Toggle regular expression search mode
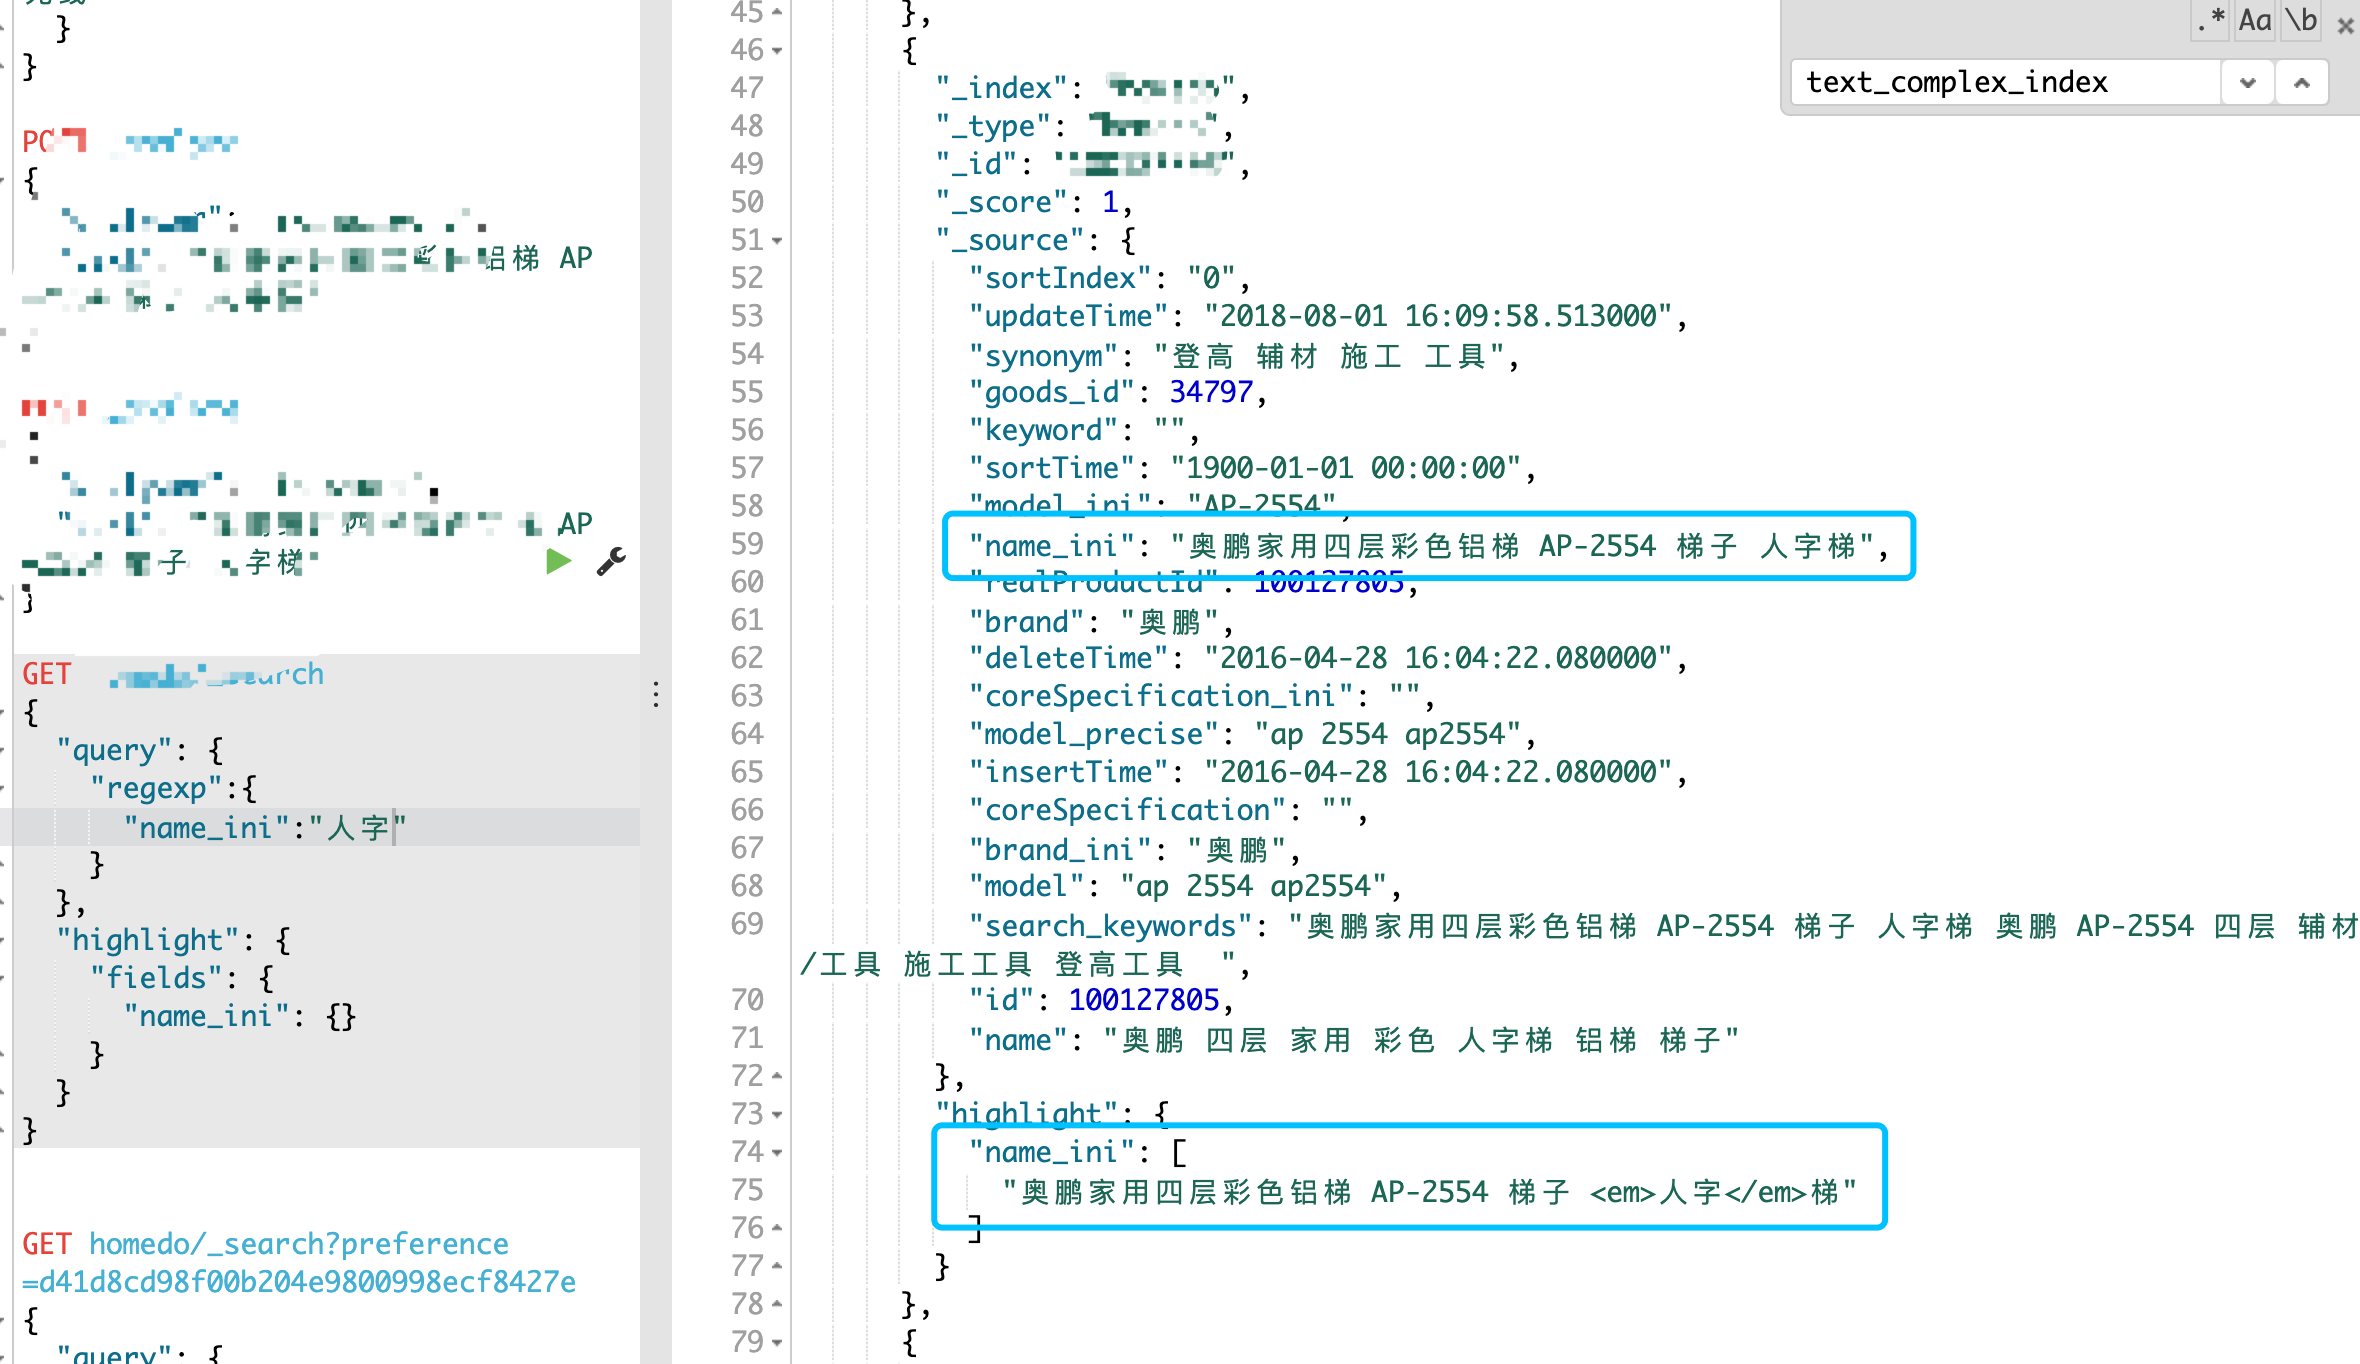 (2211, 20)
